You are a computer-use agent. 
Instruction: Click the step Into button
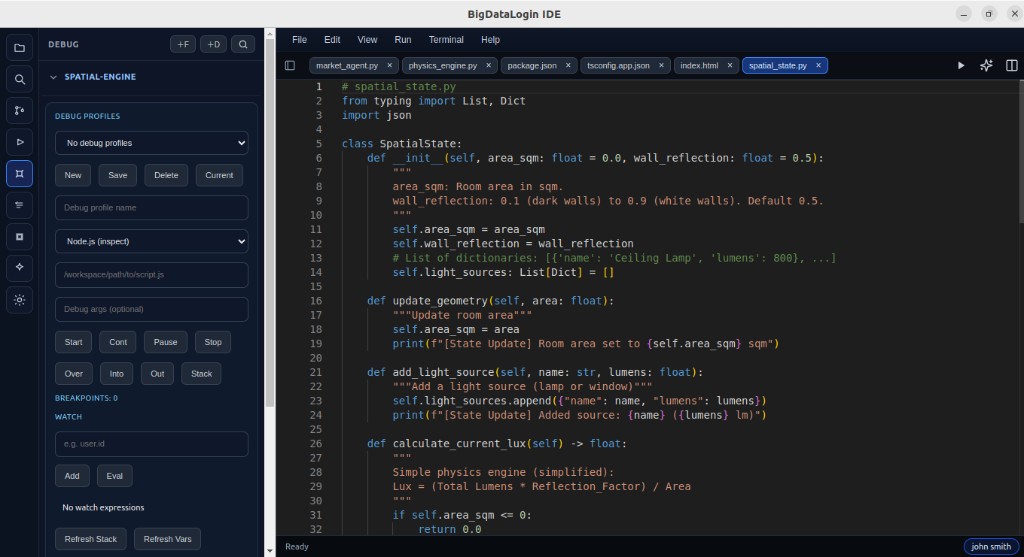tap(116, 374)
